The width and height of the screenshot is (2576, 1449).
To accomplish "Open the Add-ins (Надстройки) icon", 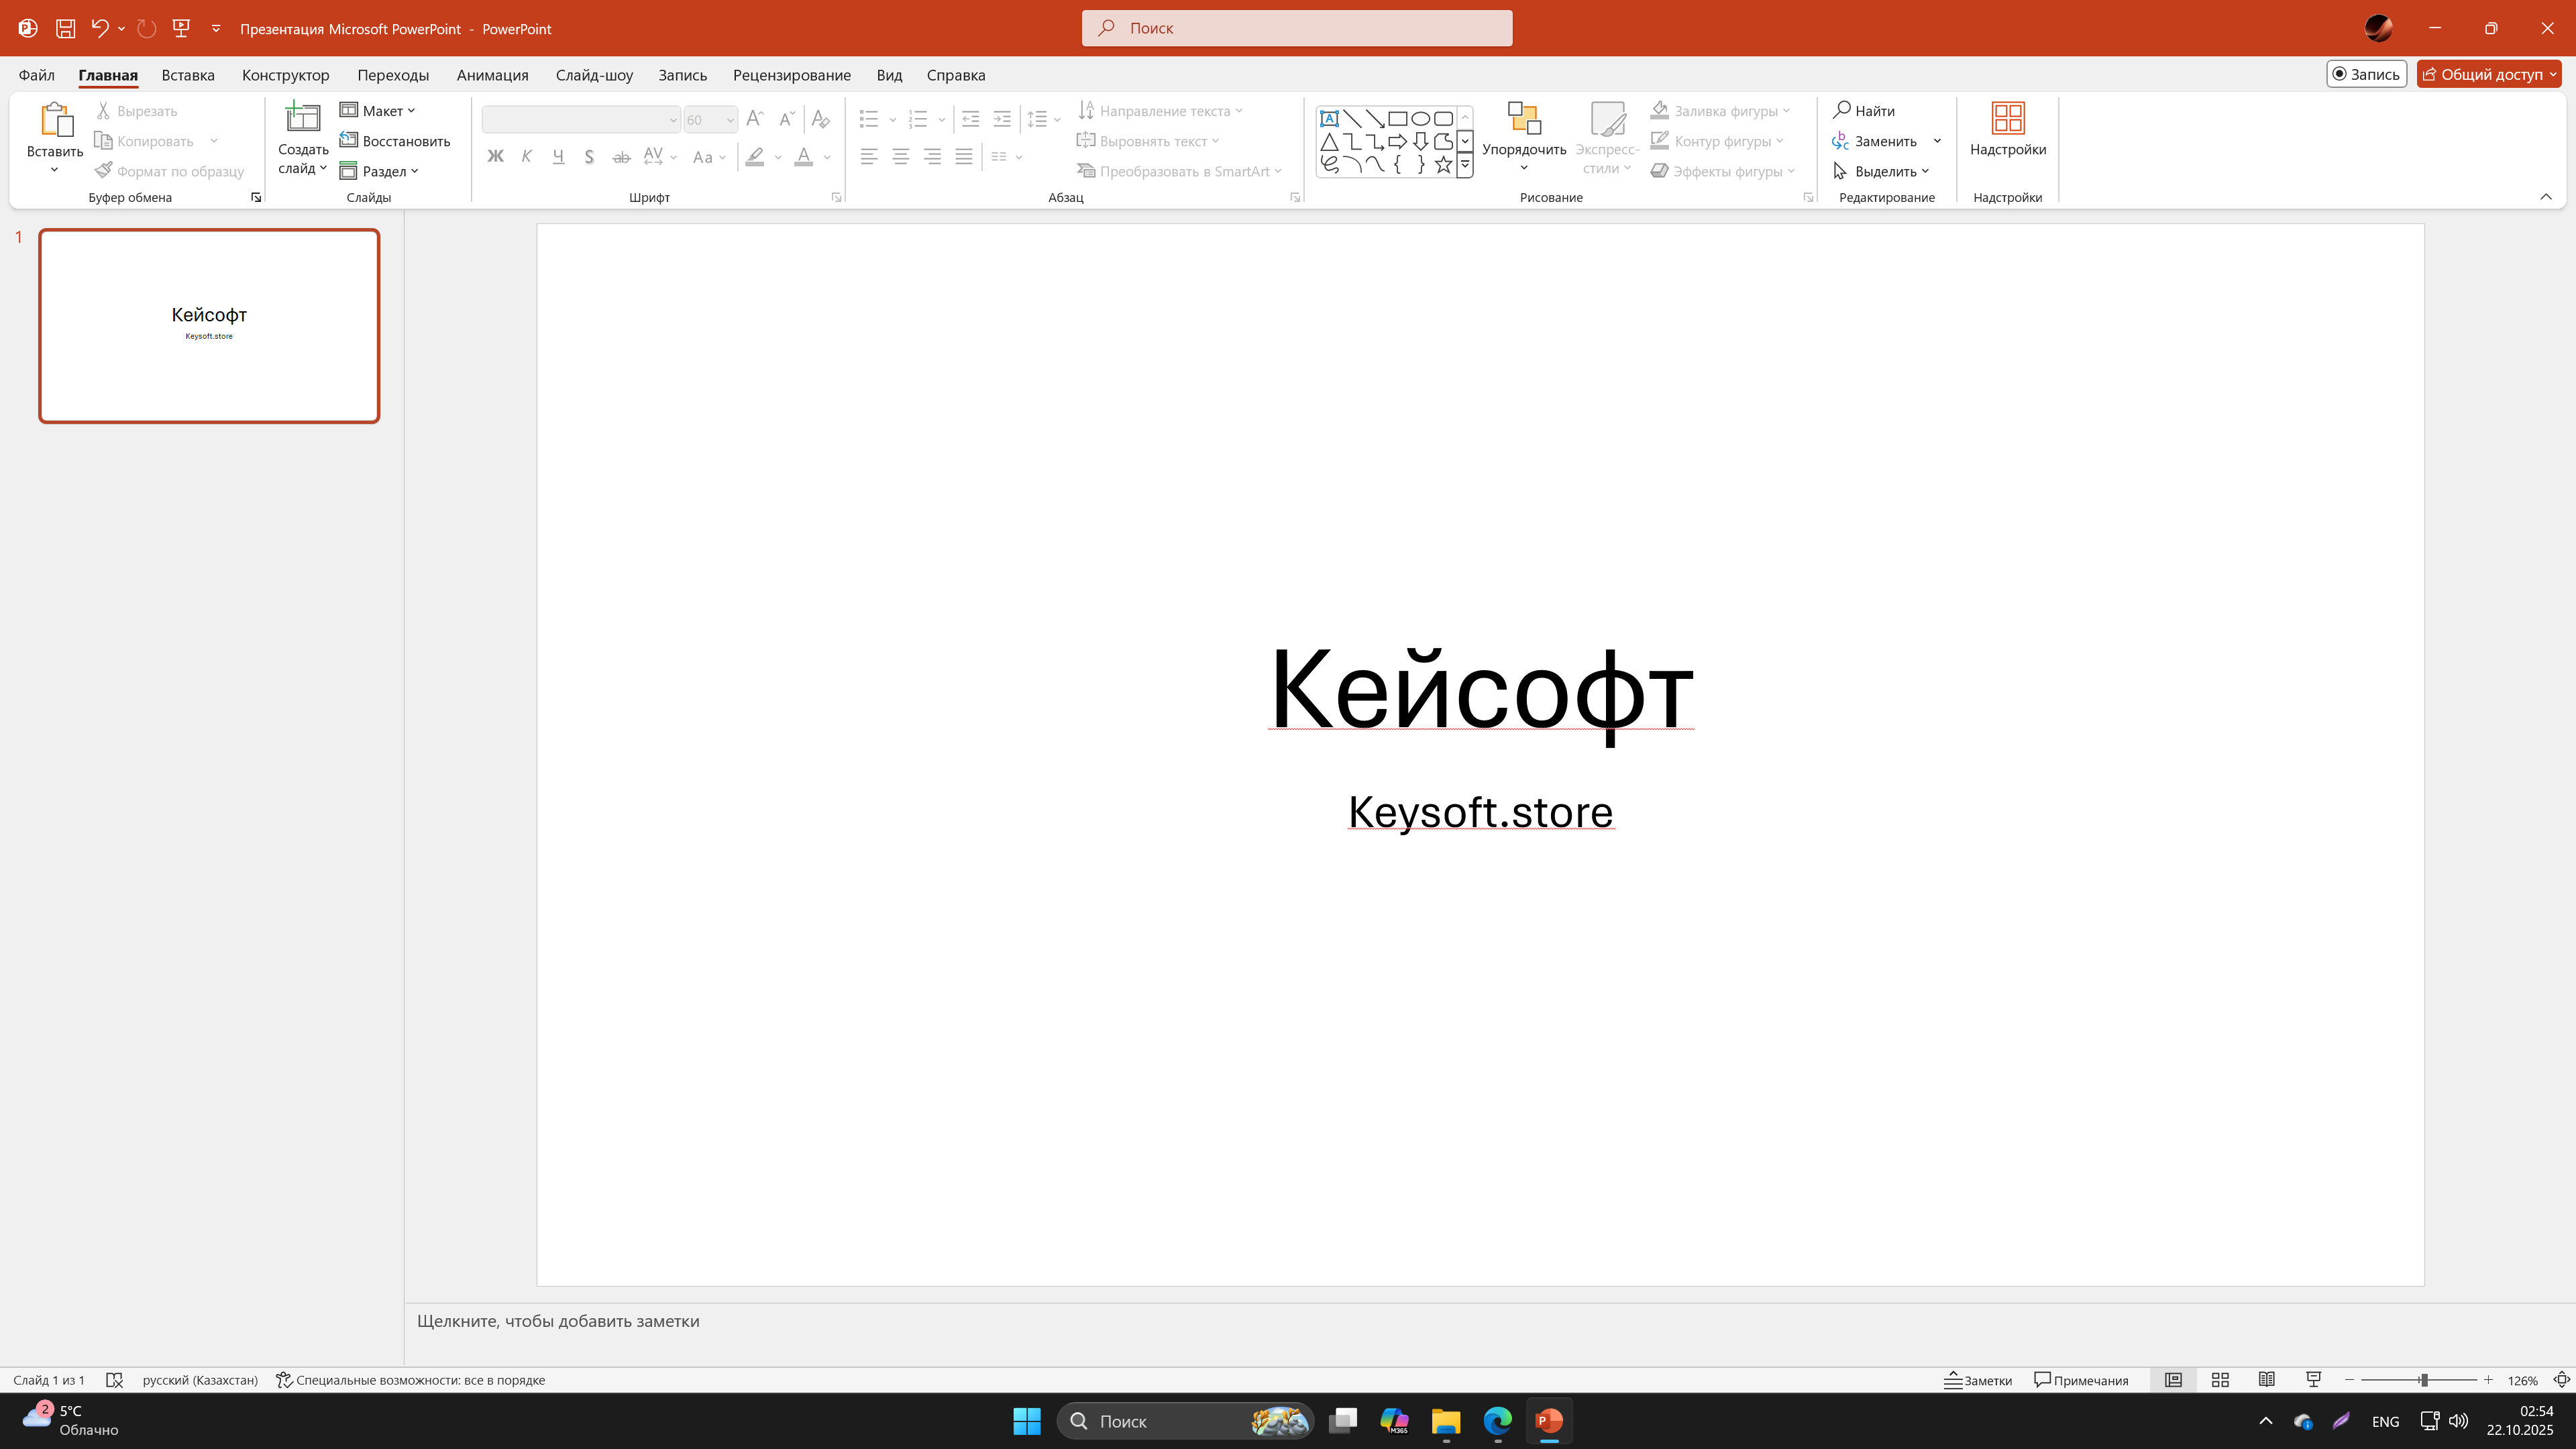I will point(2007,119).
